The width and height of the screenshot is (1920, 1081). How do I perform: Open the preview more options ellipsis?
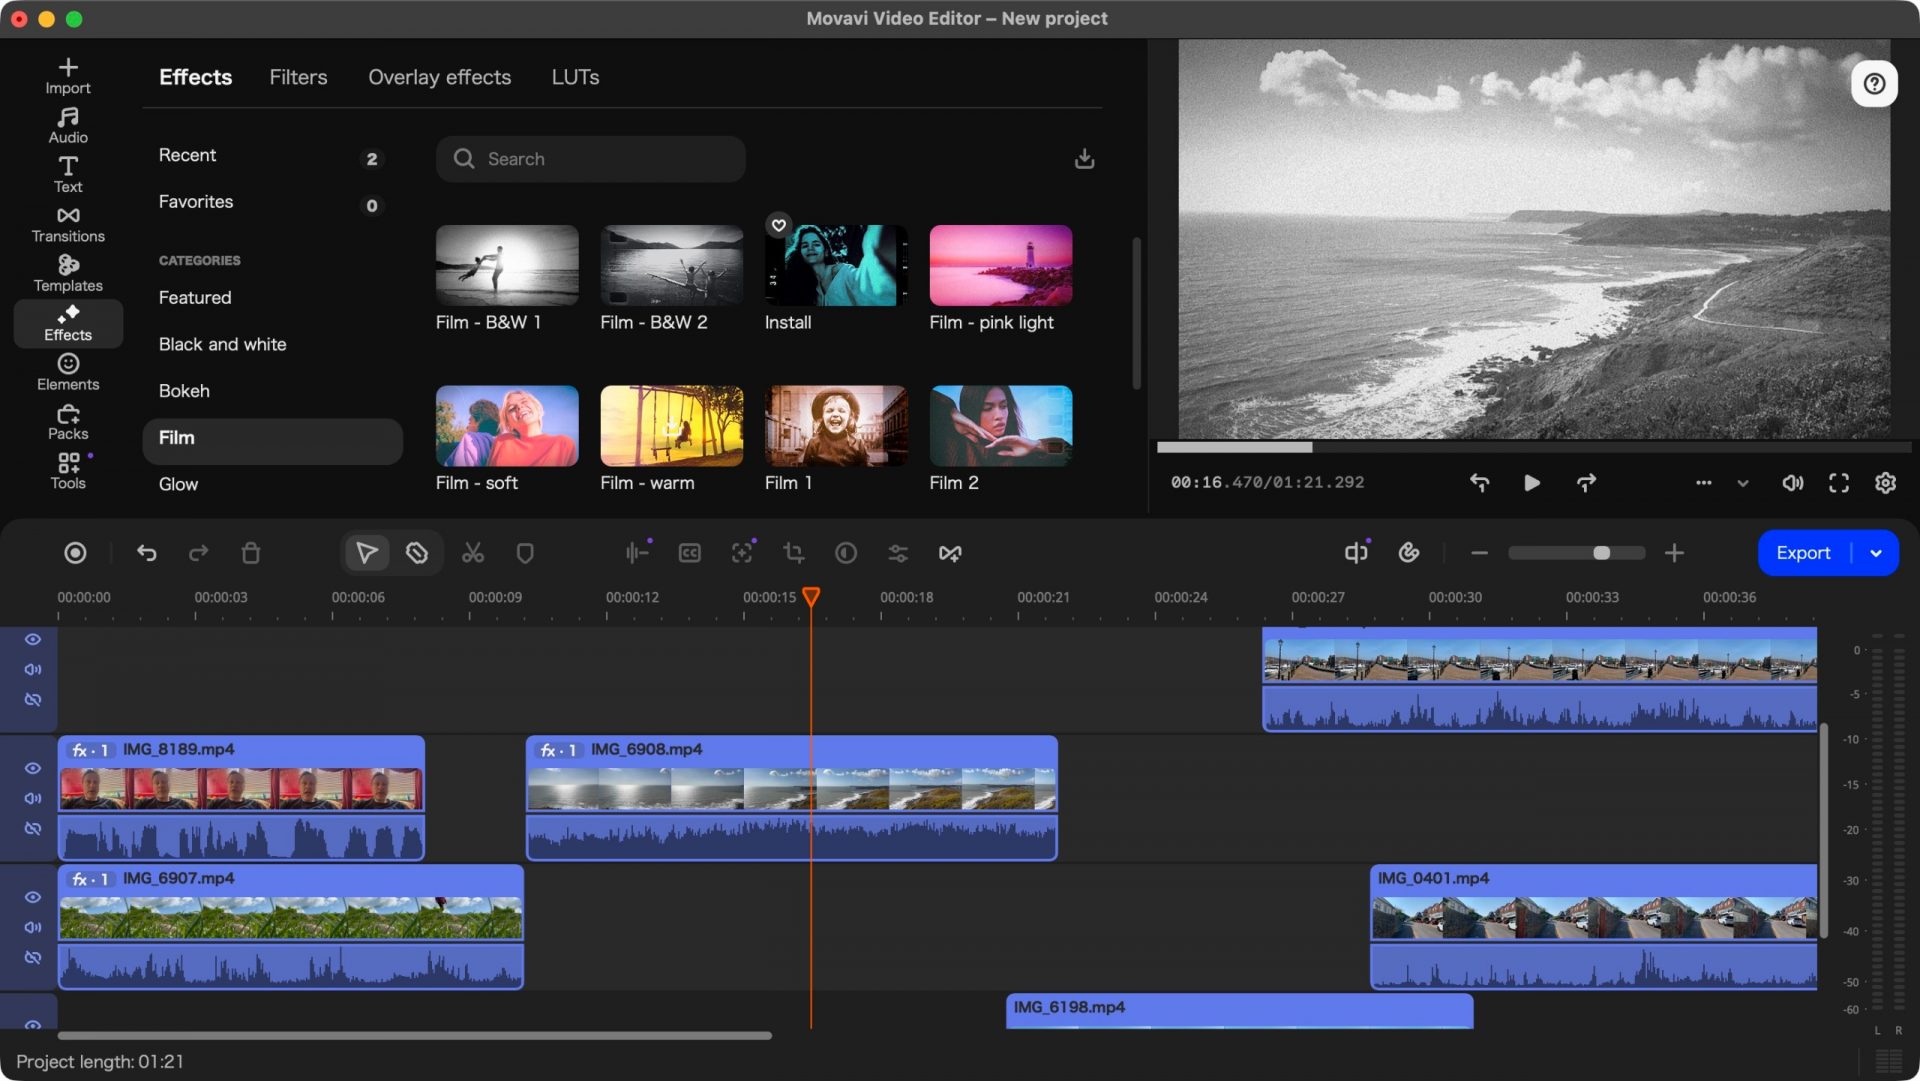click(x=1703, y=483)
